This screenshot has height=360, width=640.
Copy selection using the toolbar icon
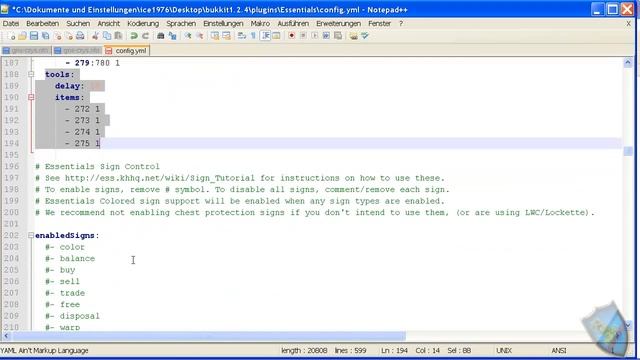107,36
